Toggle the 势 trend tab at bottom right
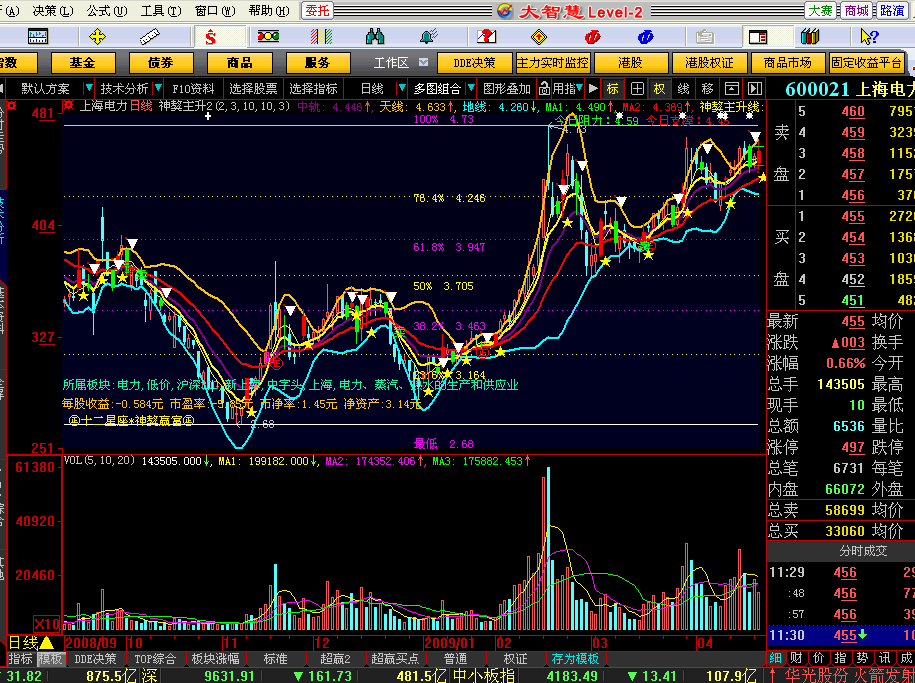The width and height of the screenshot is (915, 683). click(x=862, y=658)
